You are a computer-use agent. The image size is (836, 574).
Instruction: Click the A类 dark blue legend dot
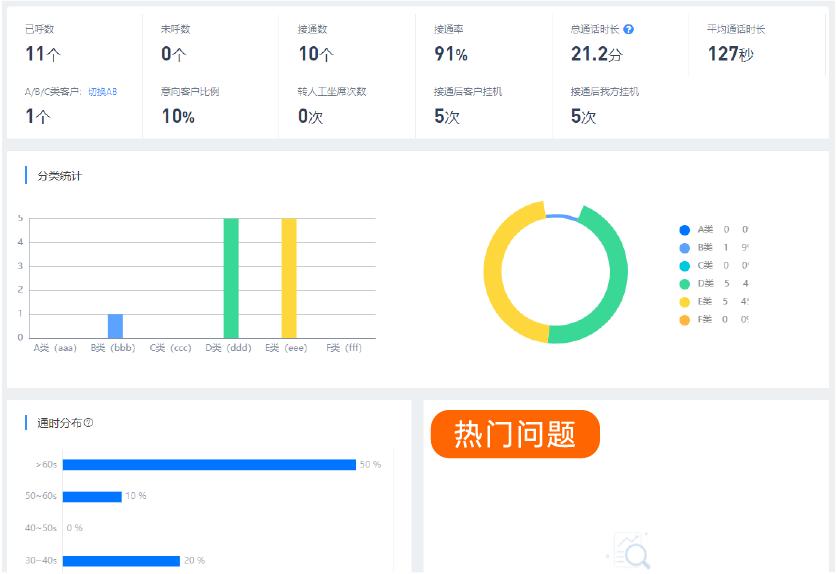(685, 230)
